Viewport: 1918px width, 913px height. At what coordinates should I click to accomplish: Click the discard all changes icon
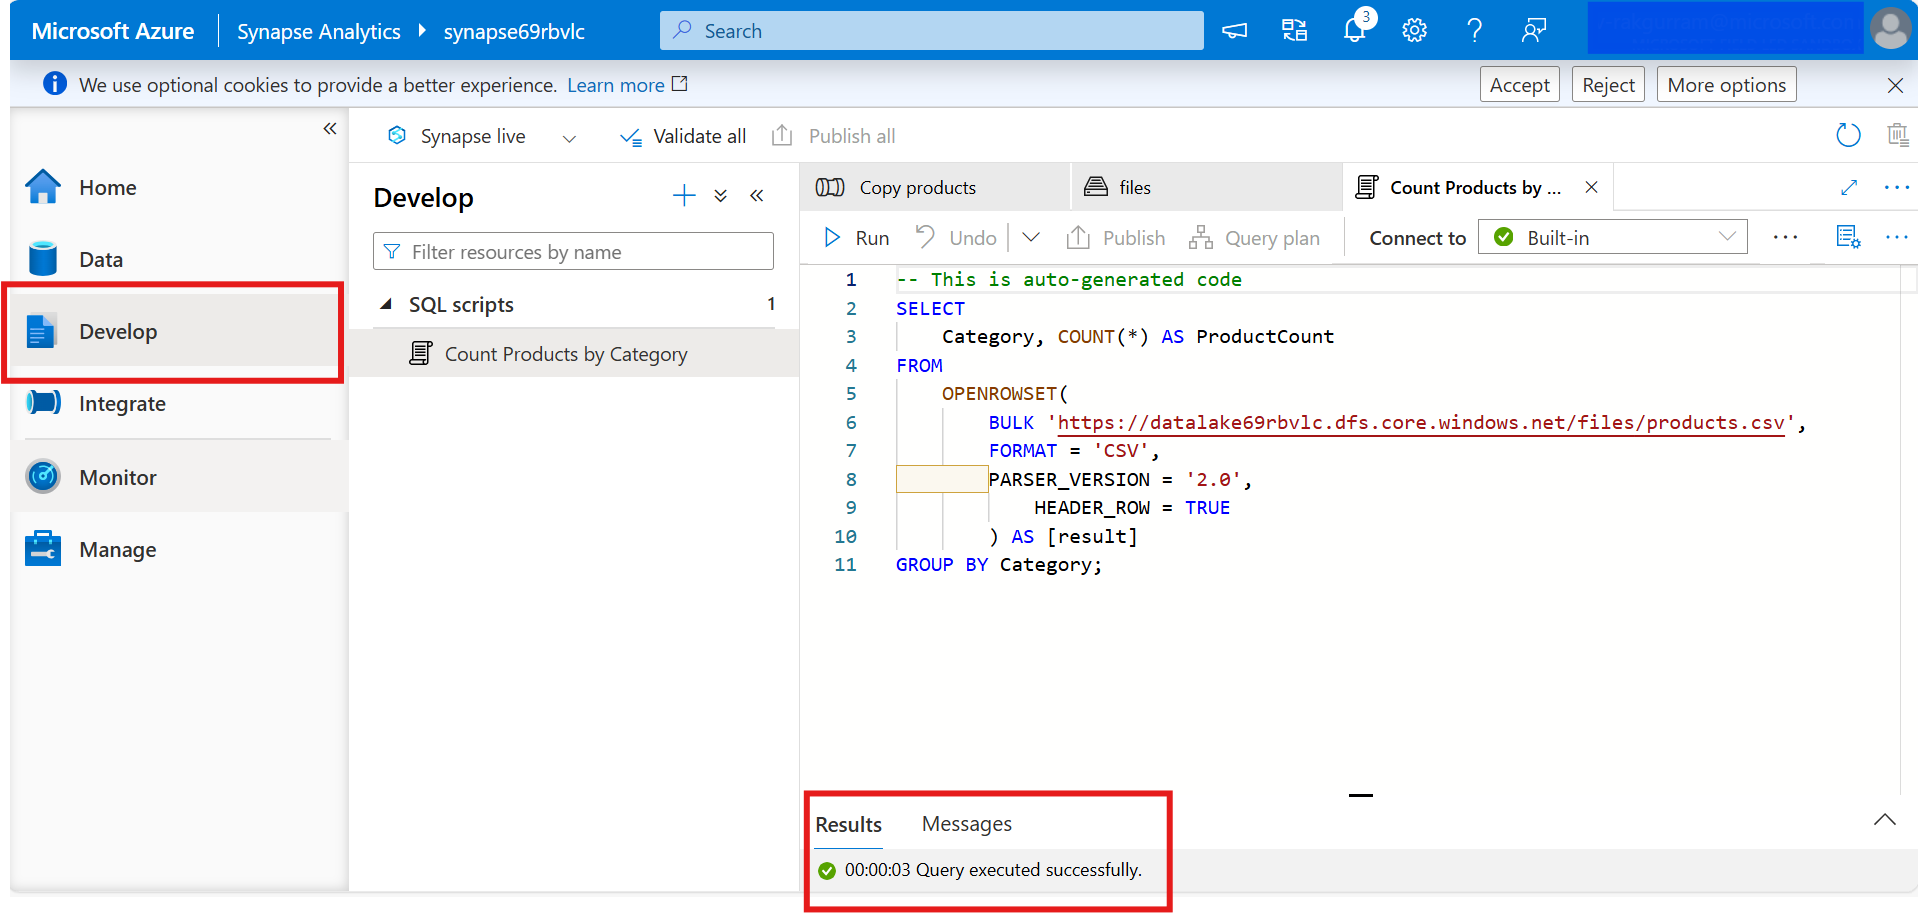(1897, 135)
